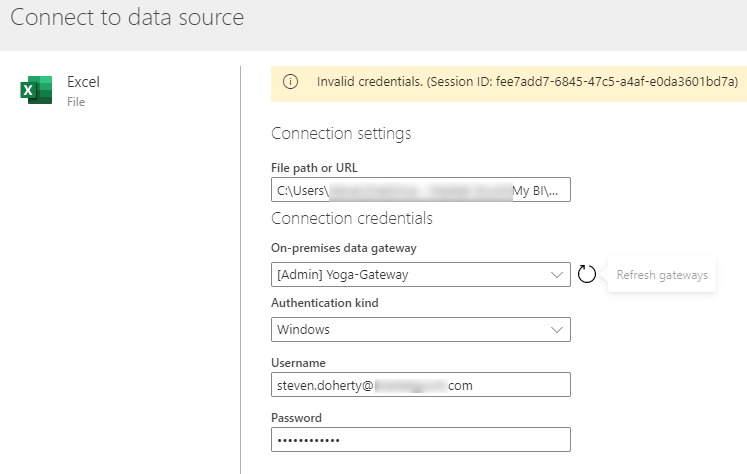Focus the Username text field

(421, 384)
